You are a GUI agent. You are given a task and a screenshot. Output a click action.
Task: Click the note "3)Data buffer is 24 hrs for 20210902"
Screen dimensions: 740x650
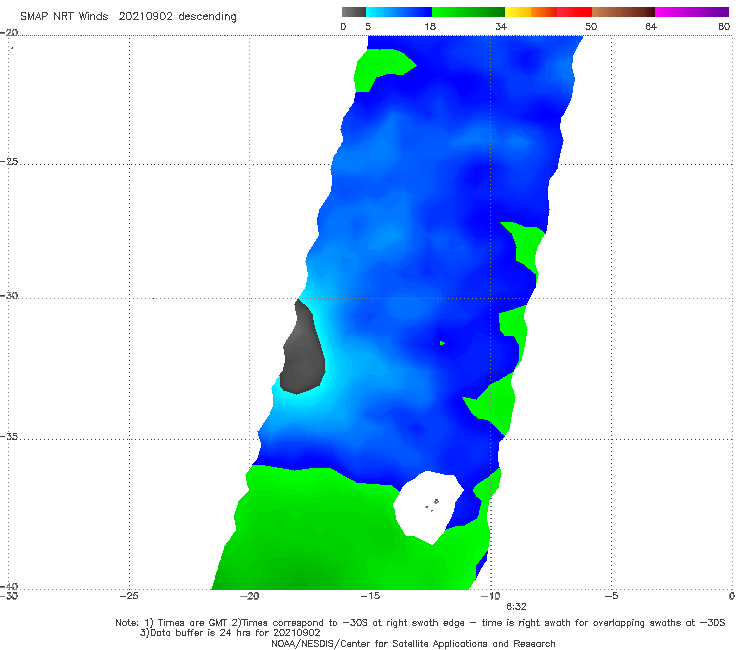pyautogui.click(x=230, y=633)
